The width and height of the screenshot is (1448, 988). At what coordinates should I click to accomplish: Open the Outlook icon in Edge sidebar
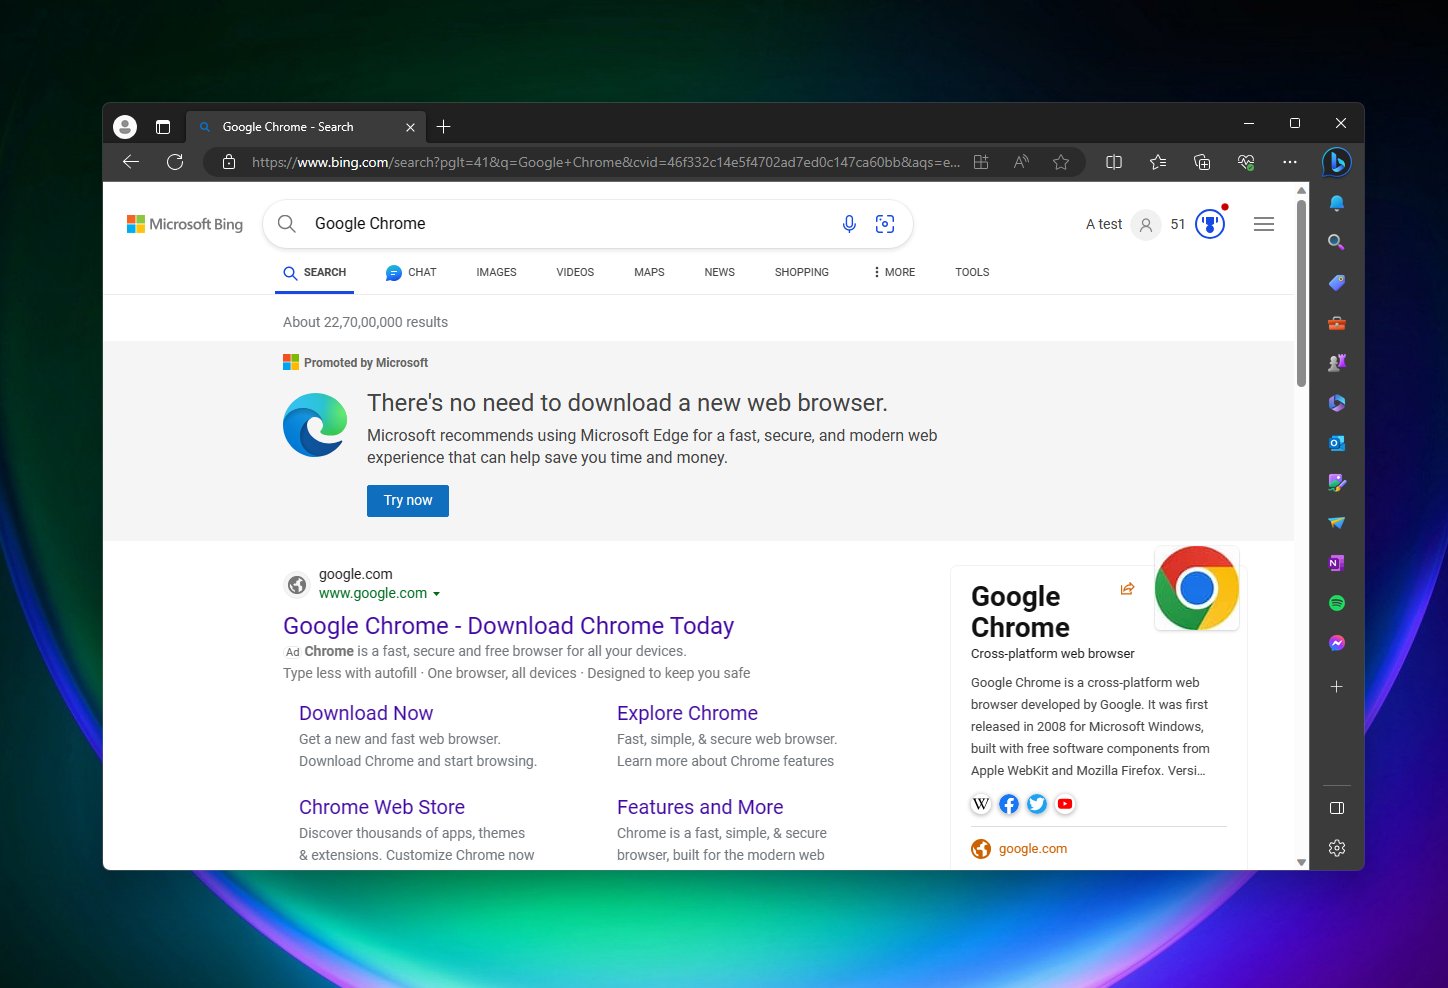pos(1337,443)
